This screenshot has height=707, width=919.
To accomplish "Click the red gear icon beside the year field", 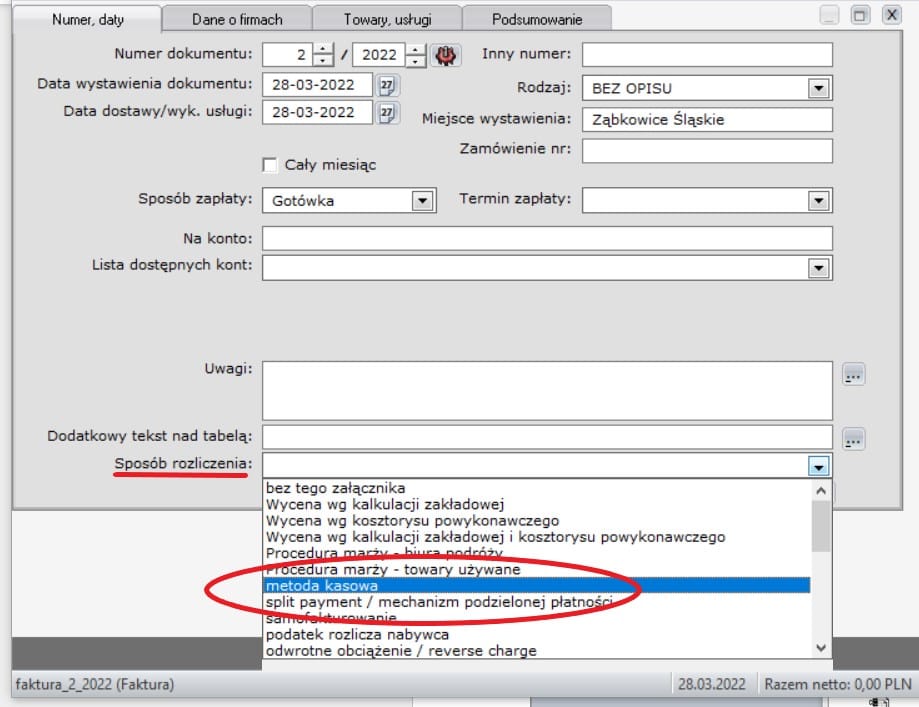I will coord(445,55).
